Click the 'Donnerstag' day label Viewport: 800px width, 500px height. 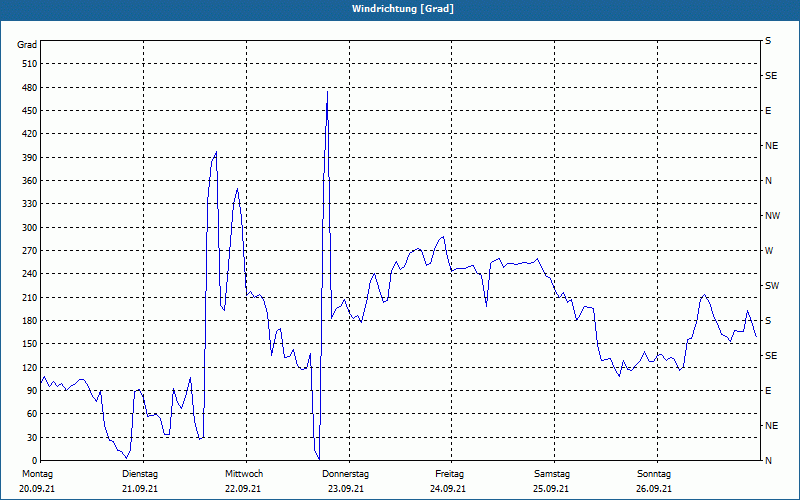(x=345, y=474)
